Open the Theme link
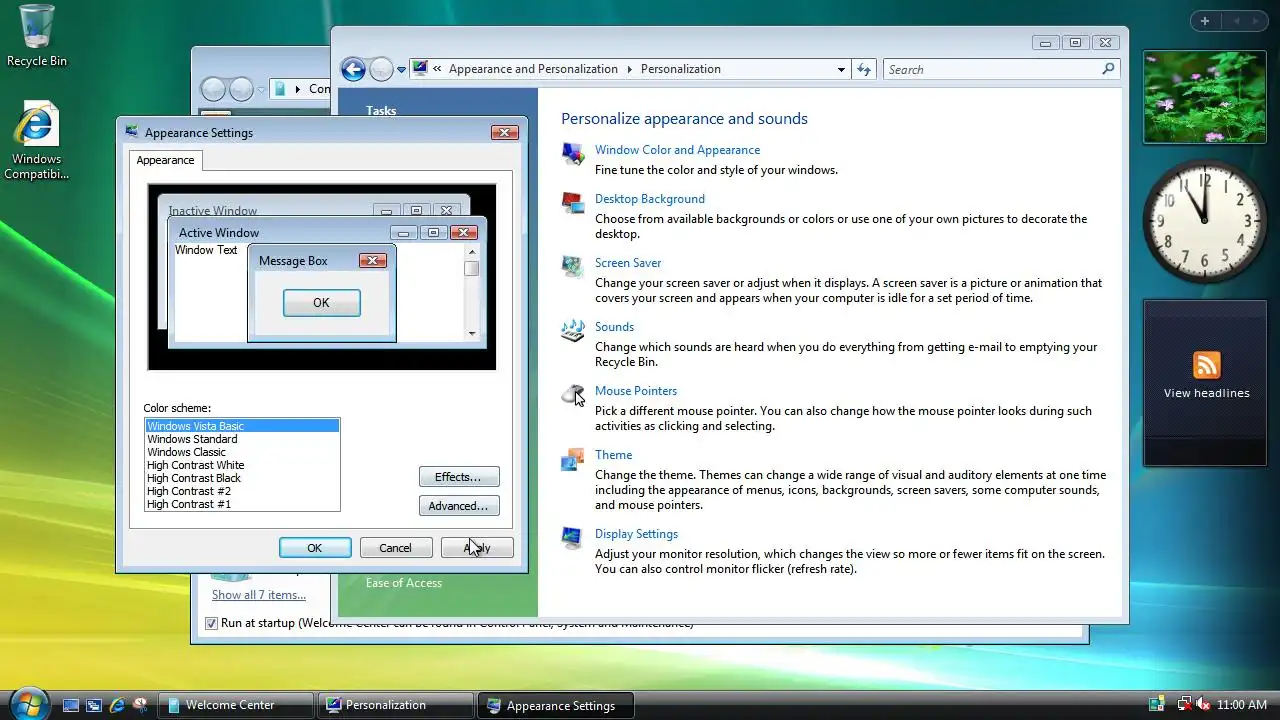Image resolution: width=1280 pixels, height=720 pixels. (x=613, y=455)
